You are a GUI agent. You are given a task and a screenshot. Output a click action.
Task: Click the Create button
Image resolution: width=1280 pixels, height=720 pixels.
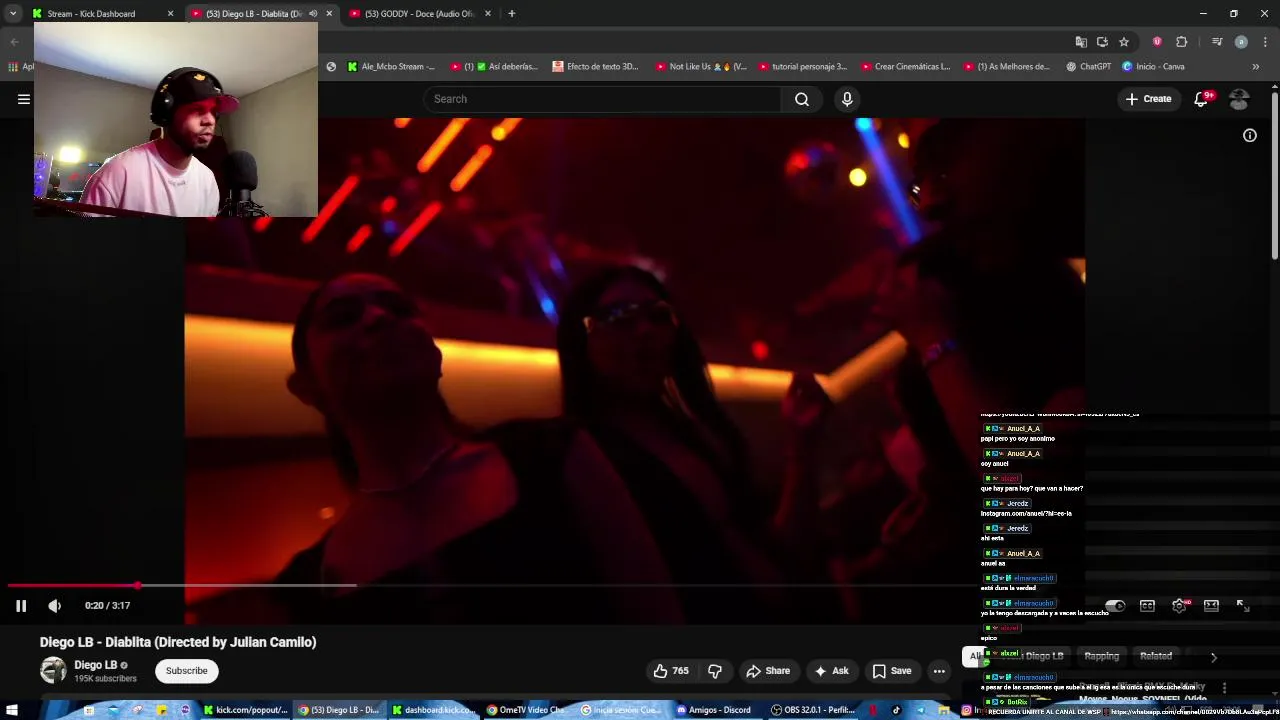click(x=1148, y=99)
